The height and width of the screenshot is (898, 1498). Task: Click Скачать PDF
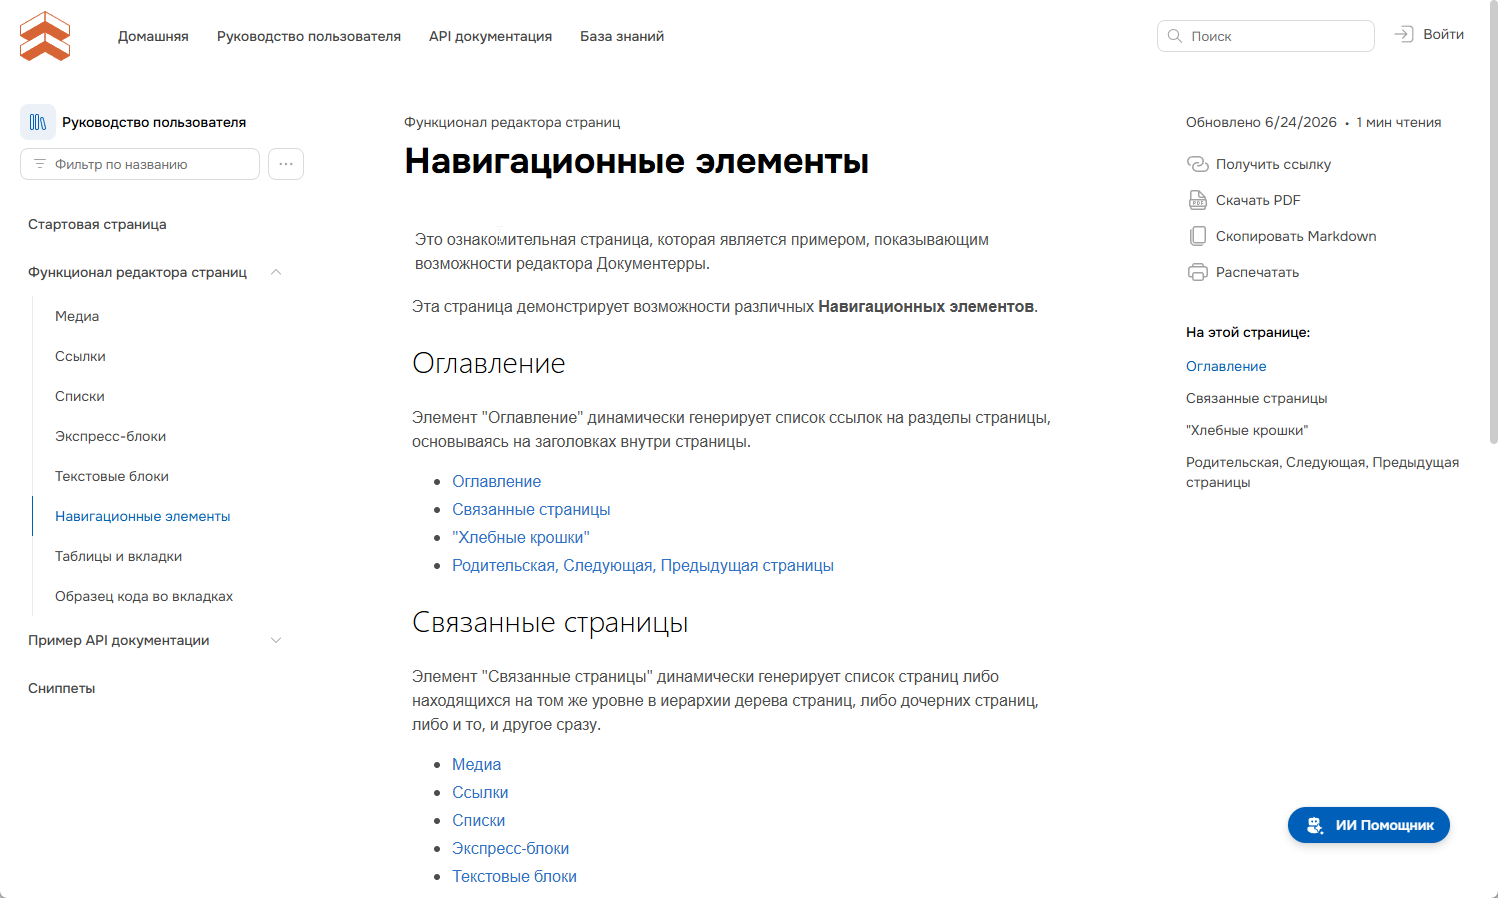pos(1258,200)
